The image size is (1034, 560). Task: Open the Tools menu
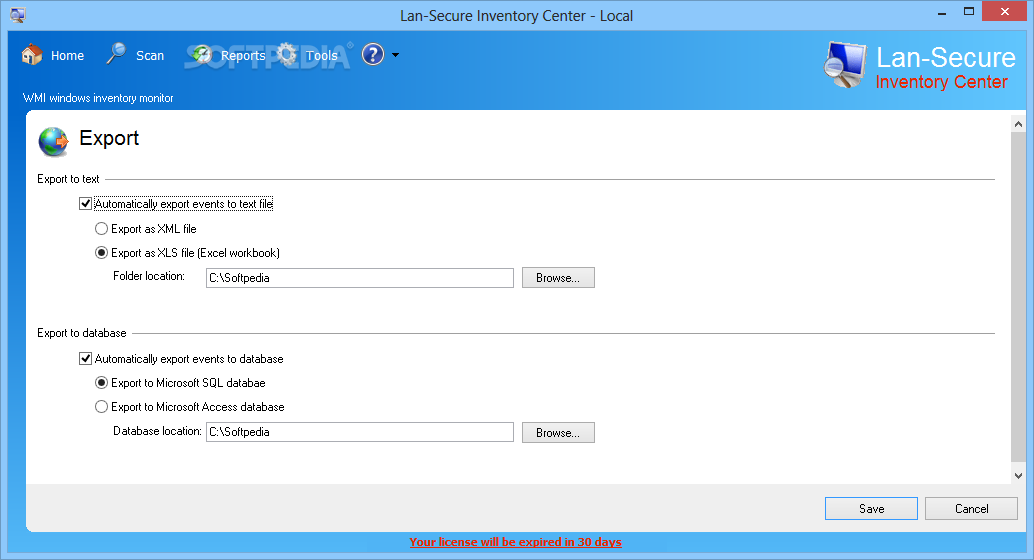[x=322, y=55]
